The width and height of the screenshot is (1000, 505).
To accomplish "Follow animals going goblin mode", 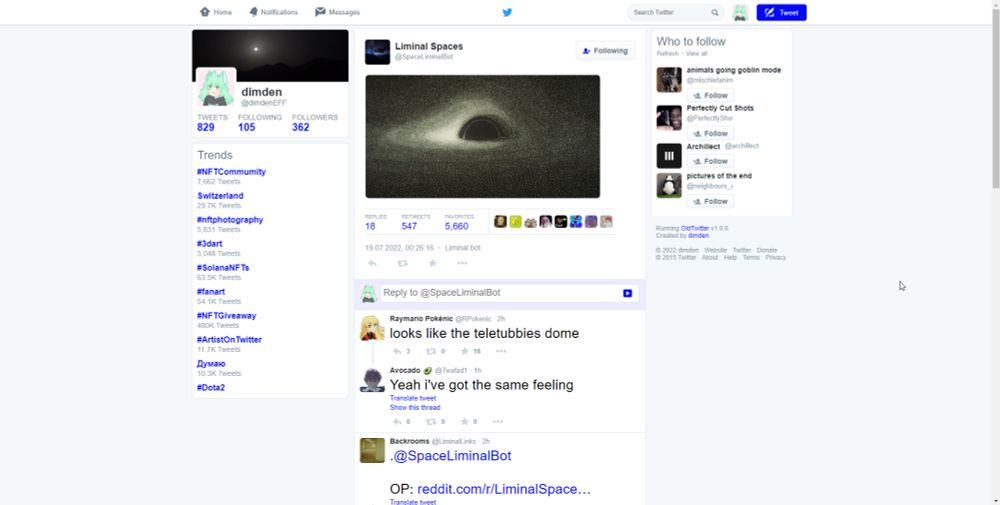I will pyautogui.click(x=710, y=96).
